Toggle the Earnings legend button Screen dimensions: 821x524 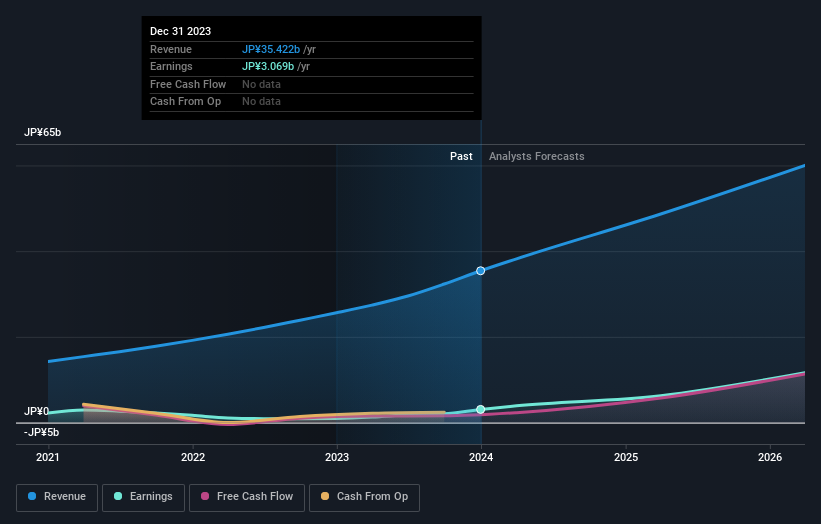(143, 497)
